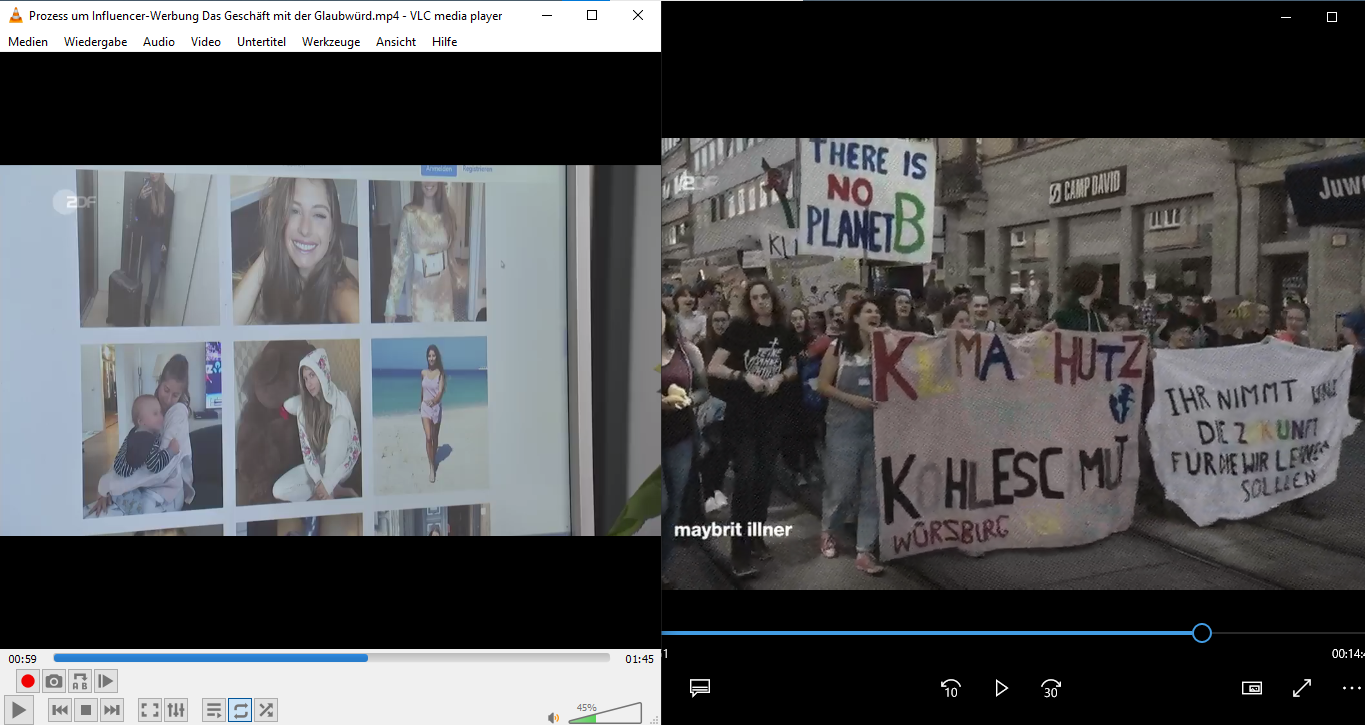Toggle the loop repeat mode button
This screenshot has height=725, width=1365.
240,710
